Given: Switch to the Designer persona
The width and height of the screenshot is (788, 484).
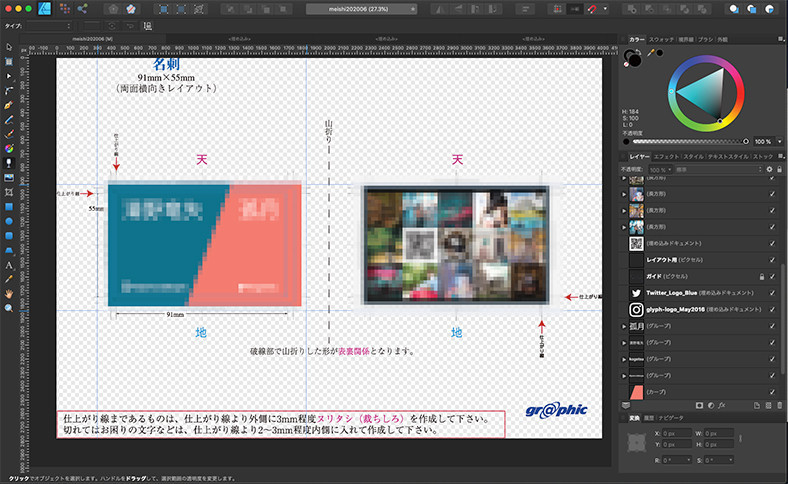Looking at the screenshot, I should tap(45, 9).
